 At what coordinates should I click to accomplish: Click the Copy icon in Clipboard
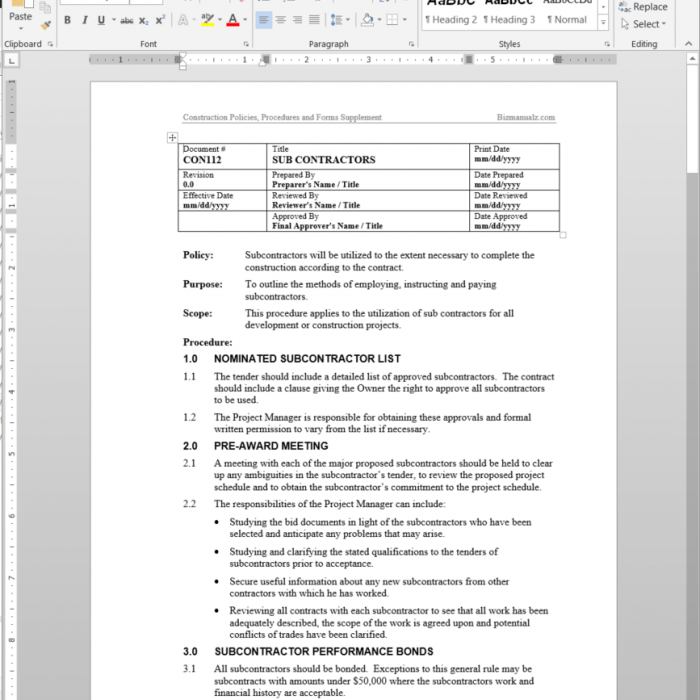45,7
